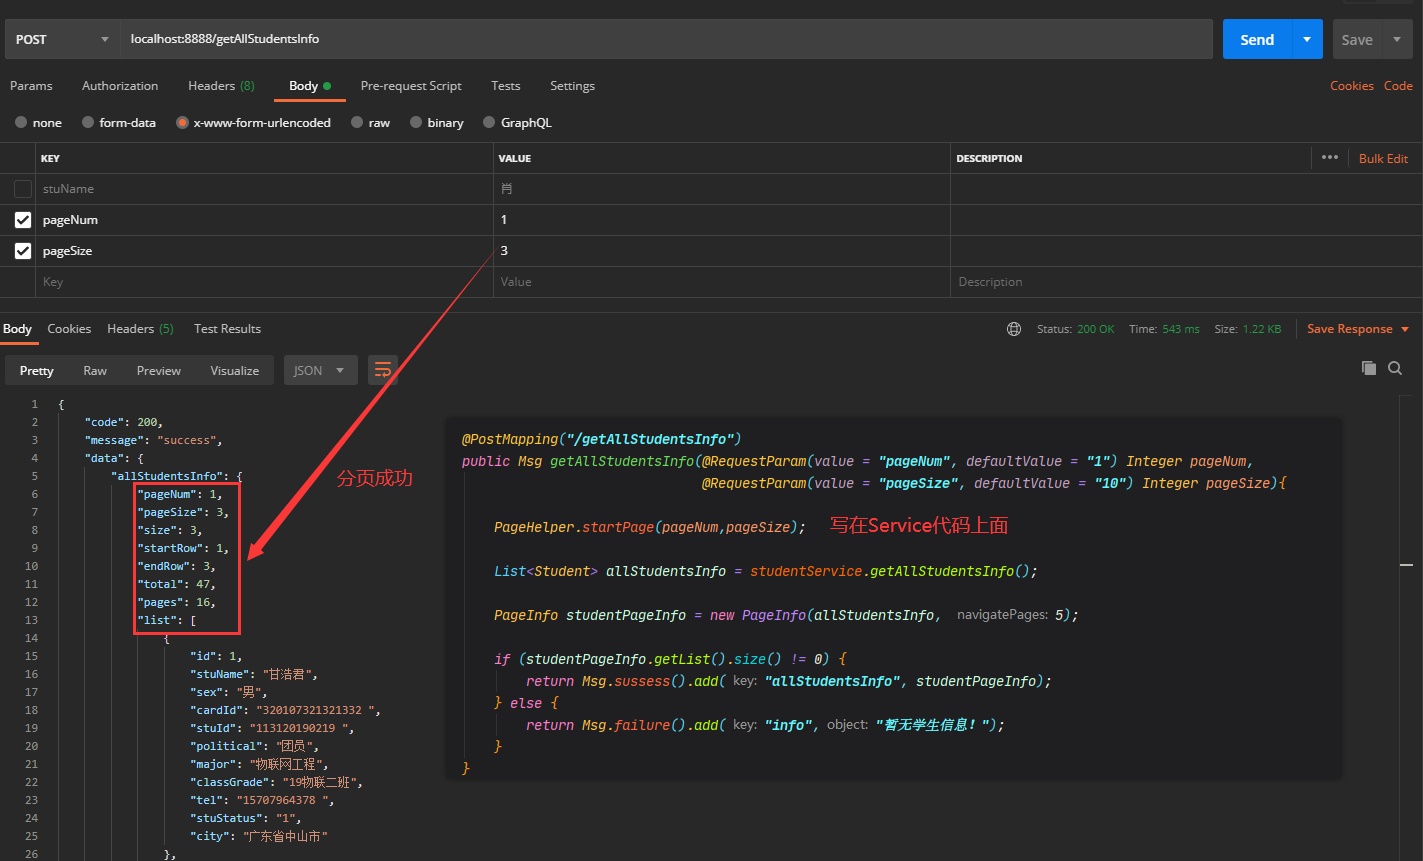
Task: Click the "major": "物联网工程" line
Action: (259, 764)
